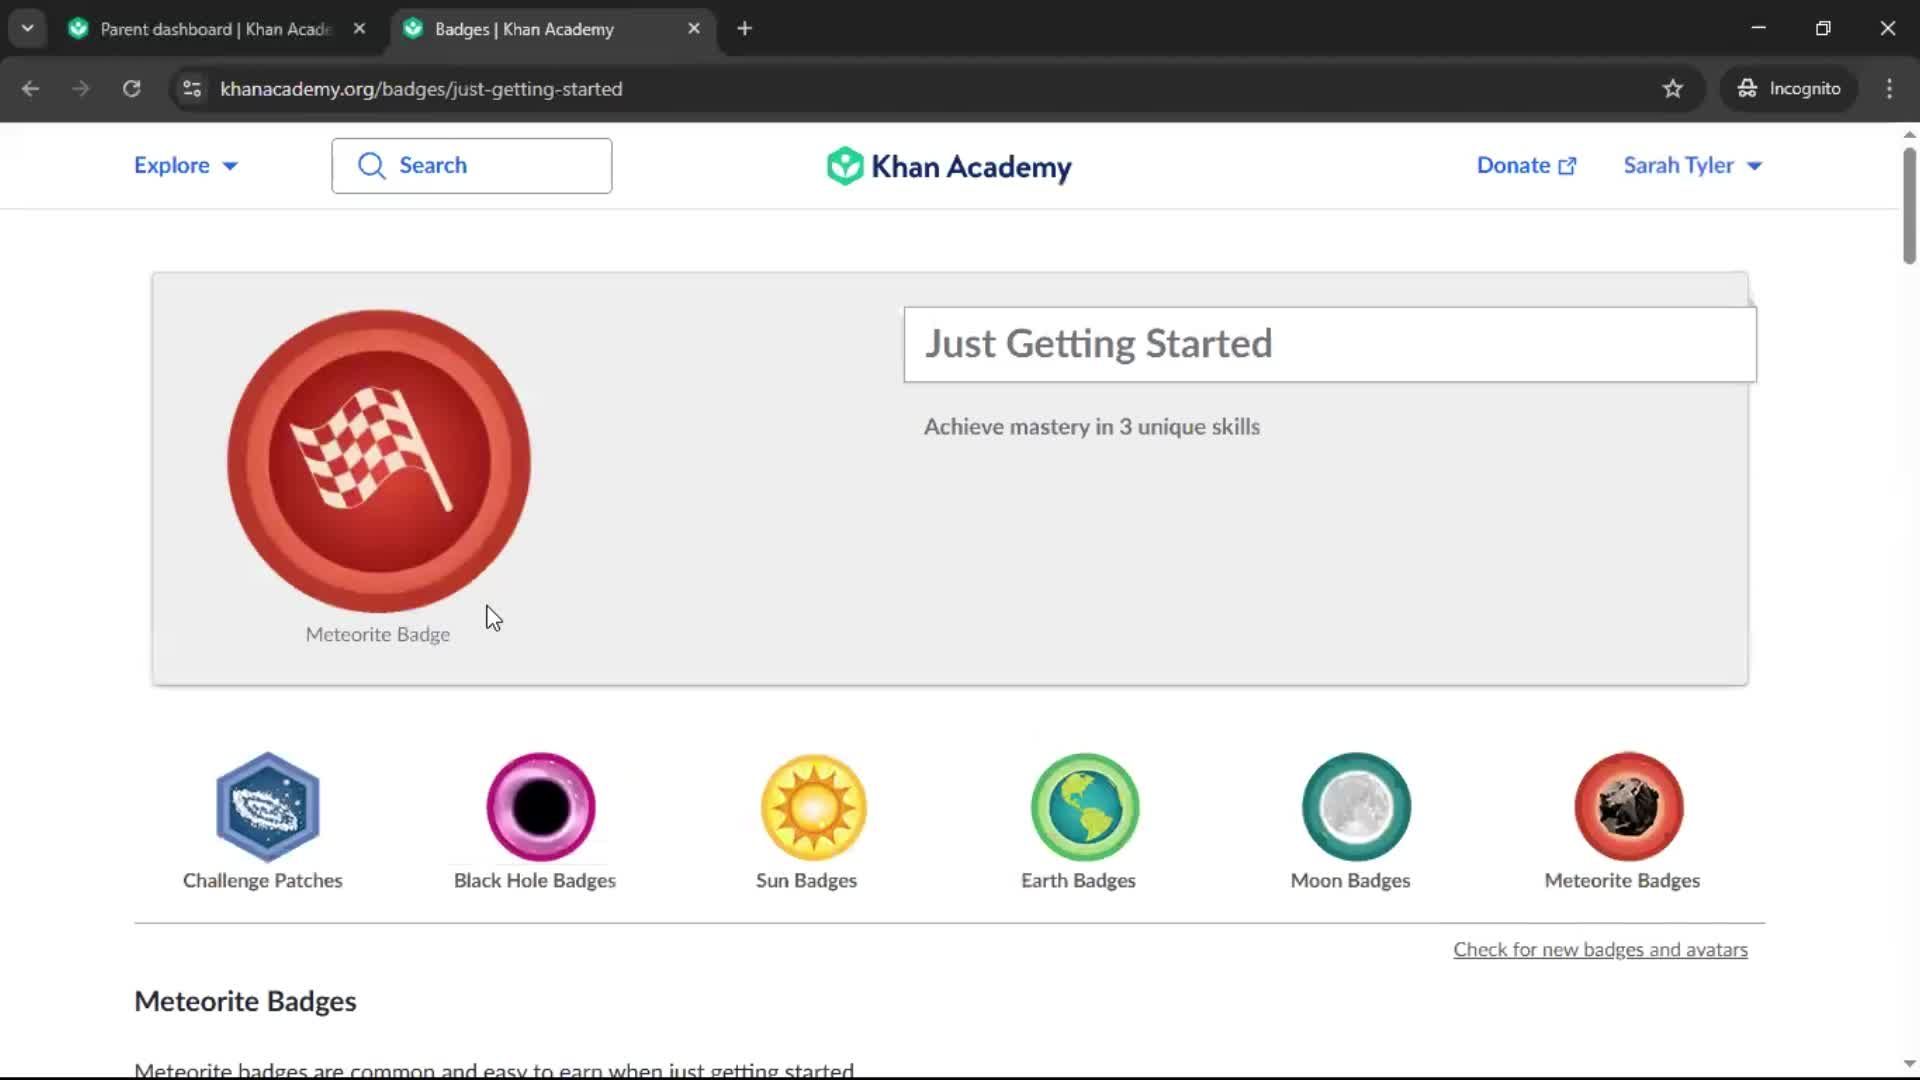Go forward in browser history
The image size is (1920, 1080).
click(81, 89)
